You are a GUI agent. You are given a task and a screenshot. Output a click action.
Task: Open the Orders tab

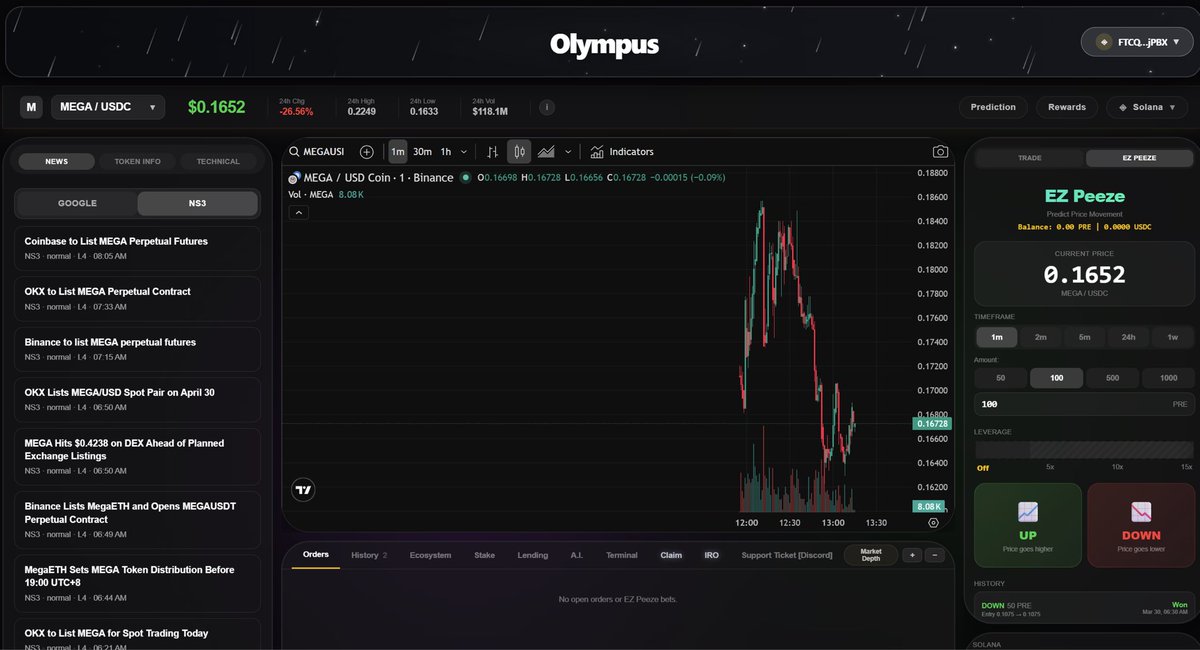[315, 555]
